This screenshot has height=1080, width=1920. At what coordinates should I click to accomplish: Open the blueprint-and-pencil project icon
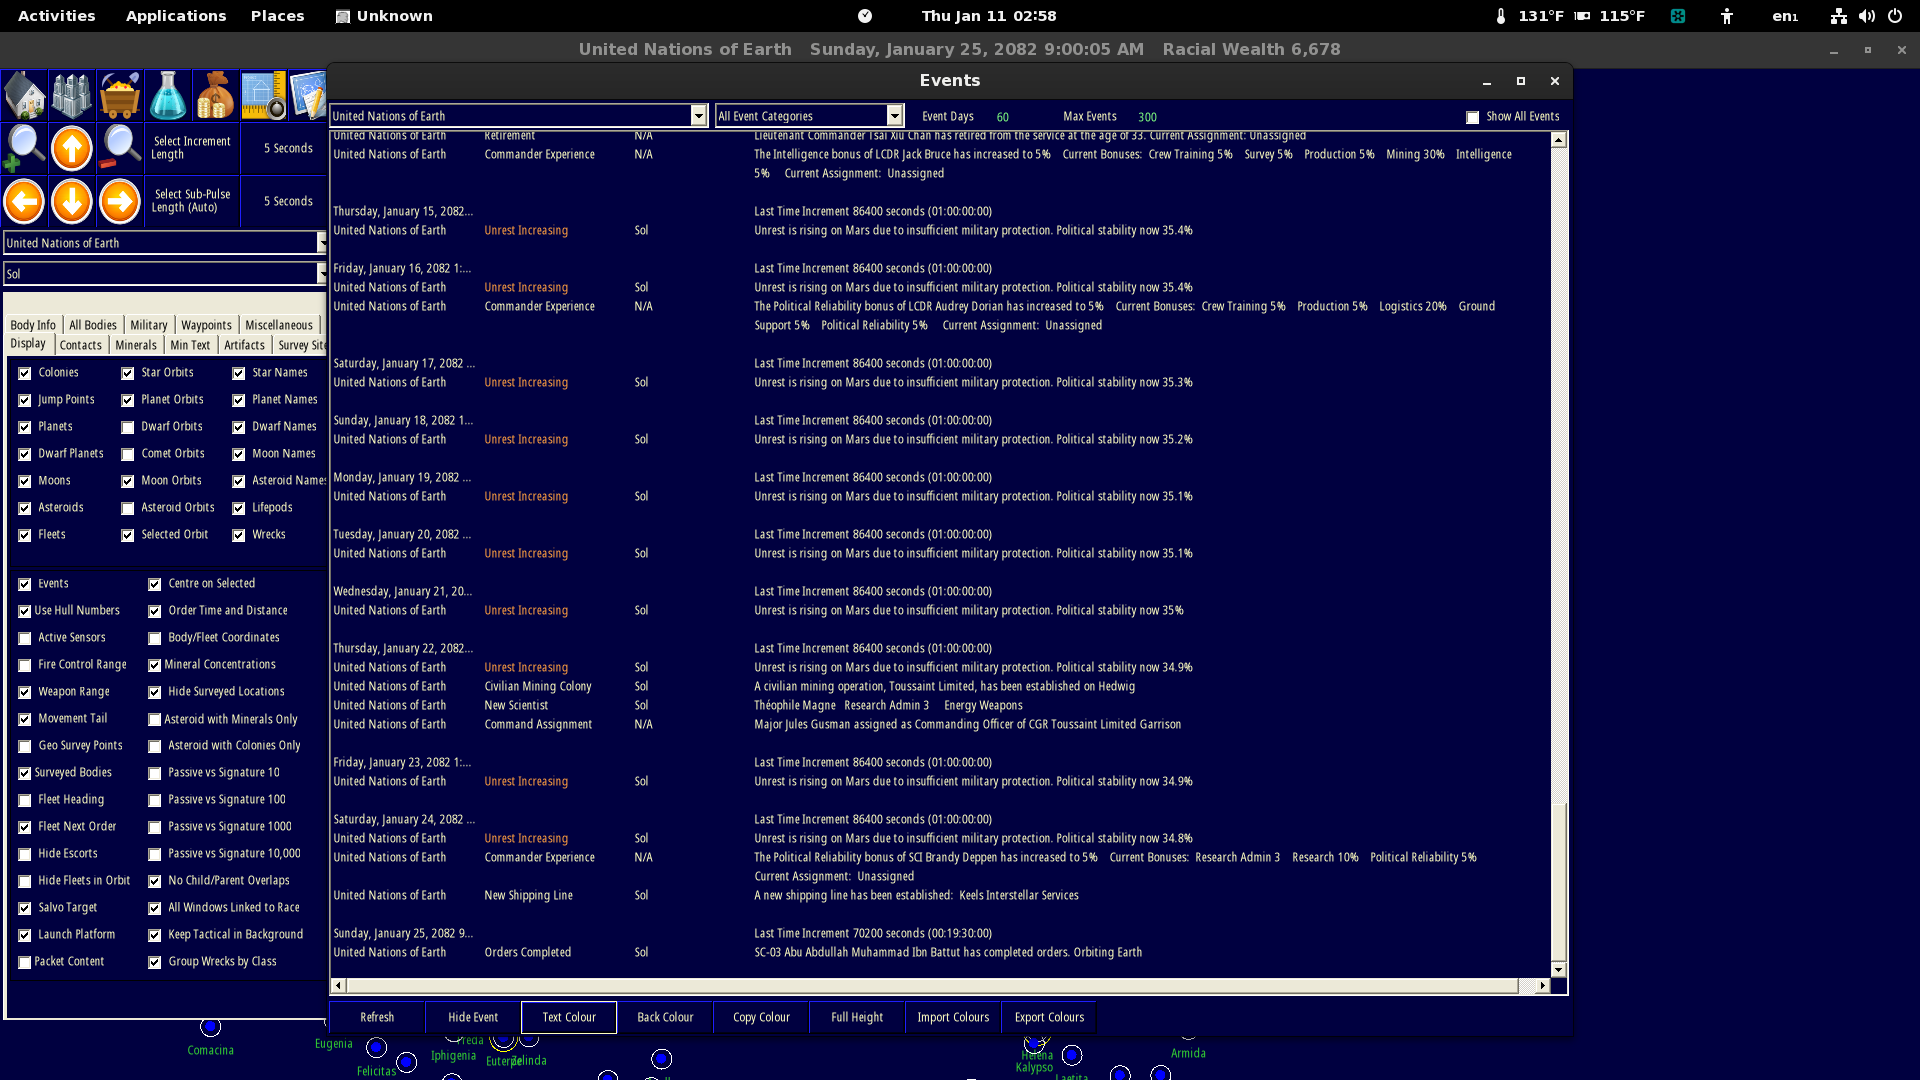308,96
